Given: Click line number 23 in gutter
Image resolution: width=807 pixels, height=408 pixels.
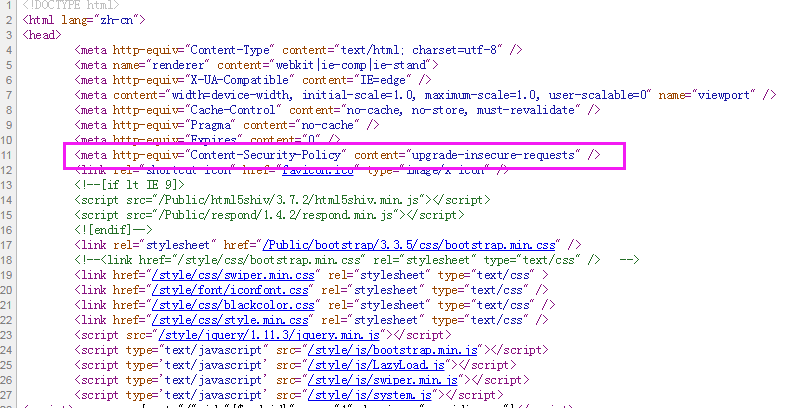Looking at the screenshot, I should point(7,335).
